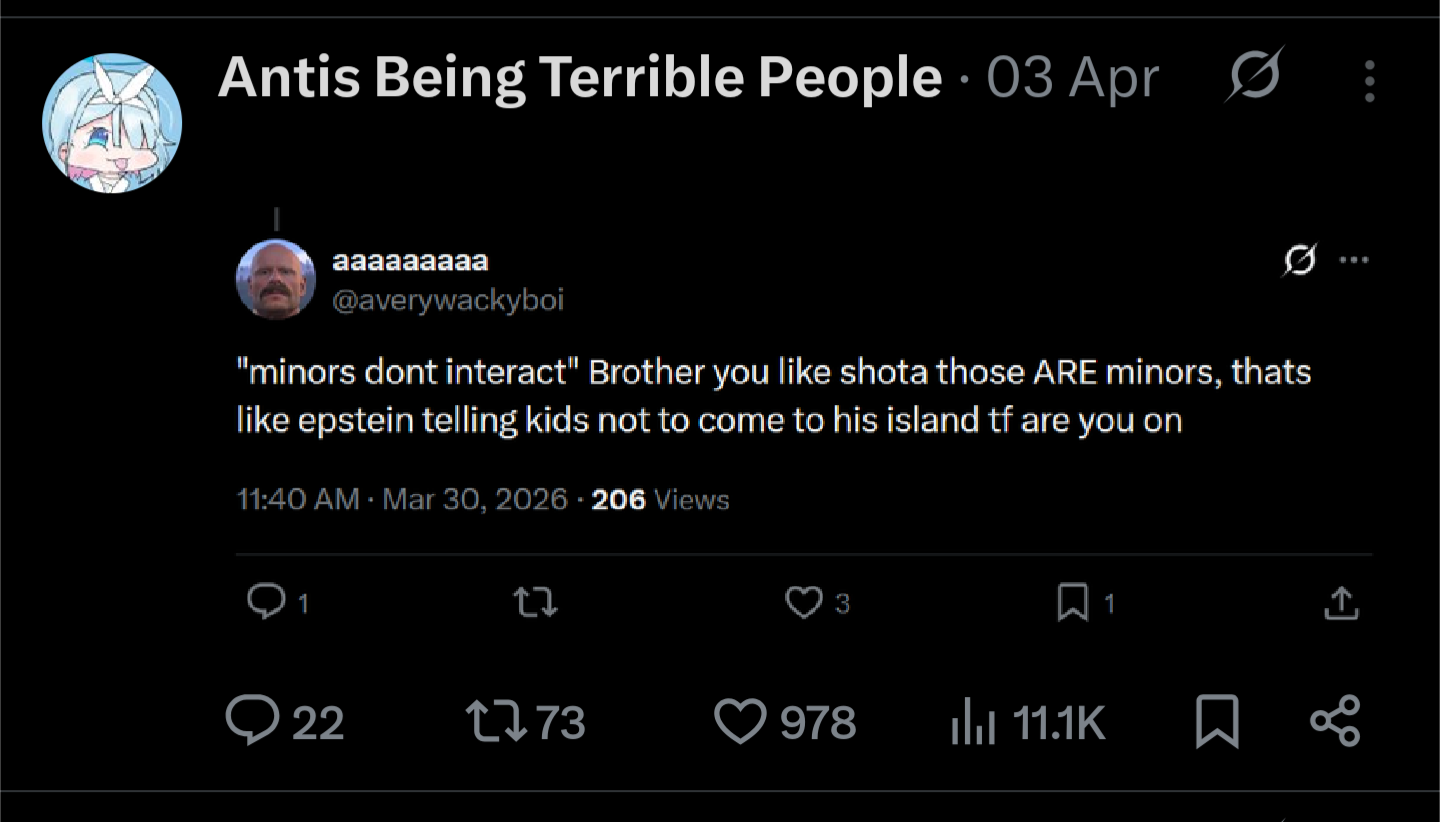Open the 11:40 AM Mar 30 timestamp
This screenshot has height=822, width=1440.
pos(401,499)
